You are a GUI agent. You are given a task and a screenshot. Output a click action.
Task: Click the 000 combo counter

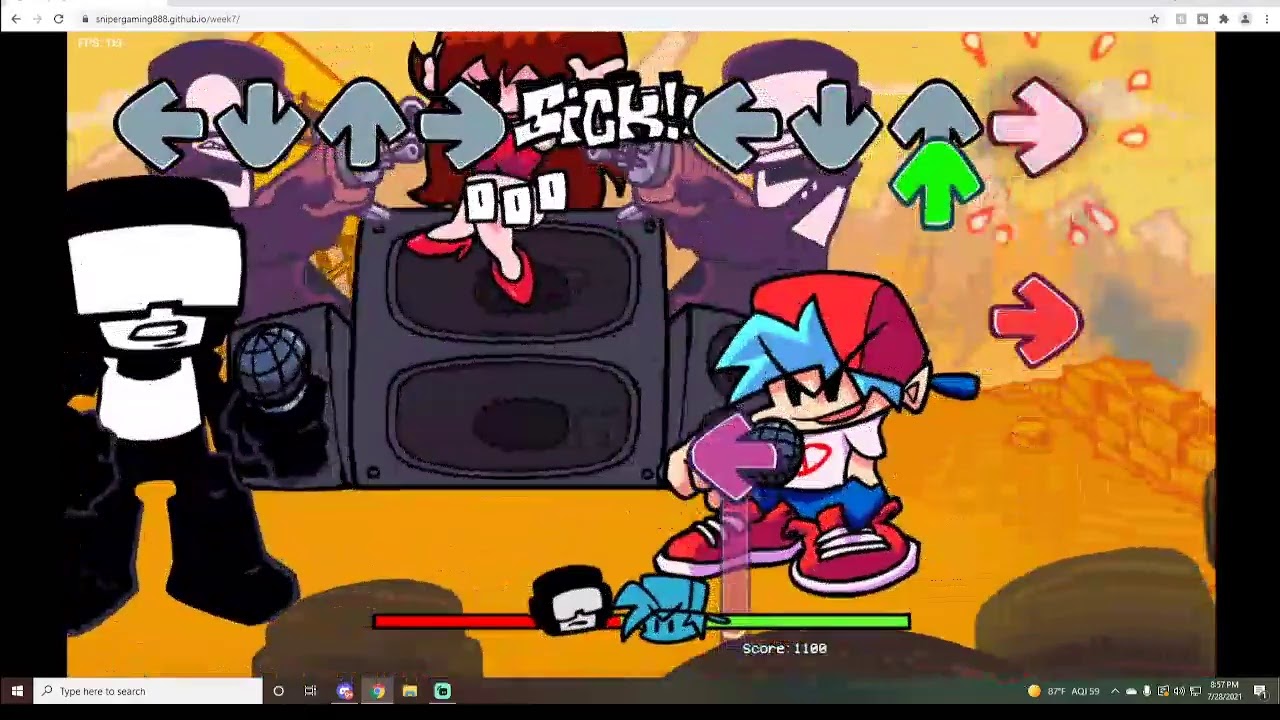click(x=516, y=198)
